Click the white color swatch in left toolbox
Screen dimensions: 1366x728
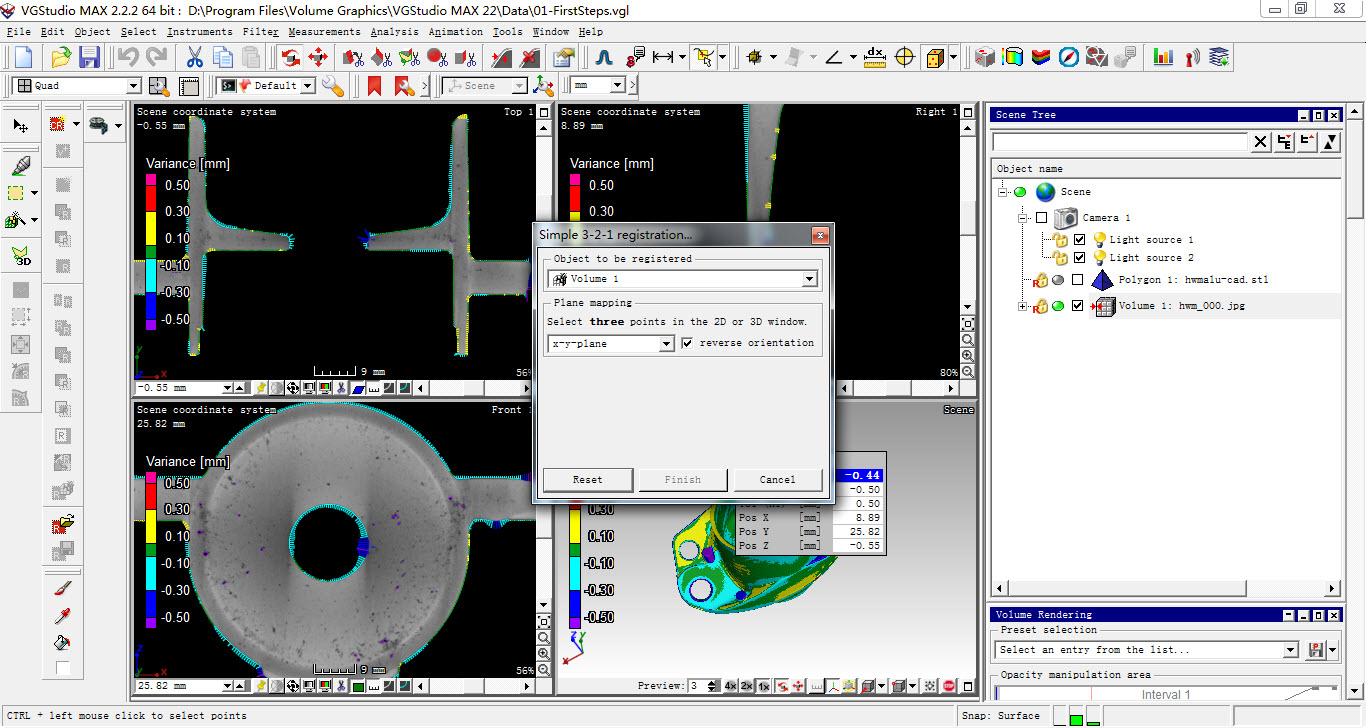click(x=63, y=668)
